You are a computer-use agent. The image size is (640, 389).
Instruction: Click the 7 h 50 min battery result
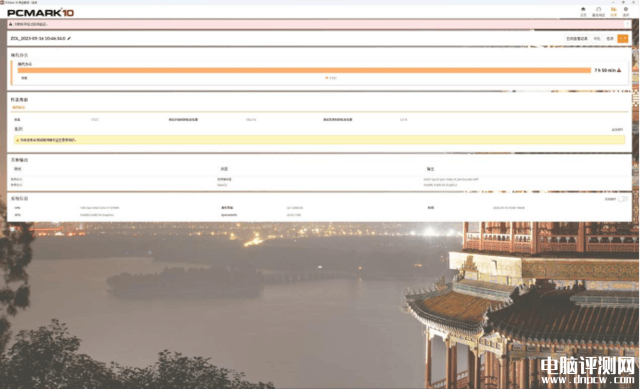coord(604,70)
